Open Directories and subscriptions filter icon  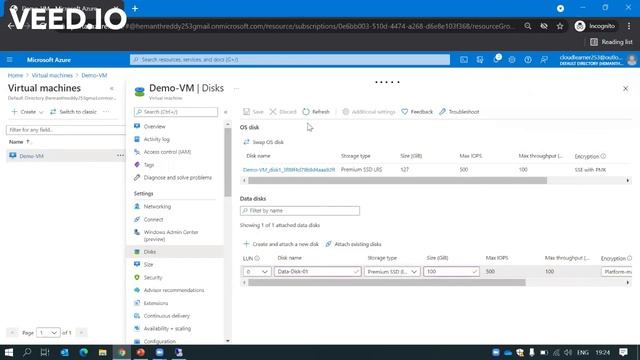click(x=480, y=60)
